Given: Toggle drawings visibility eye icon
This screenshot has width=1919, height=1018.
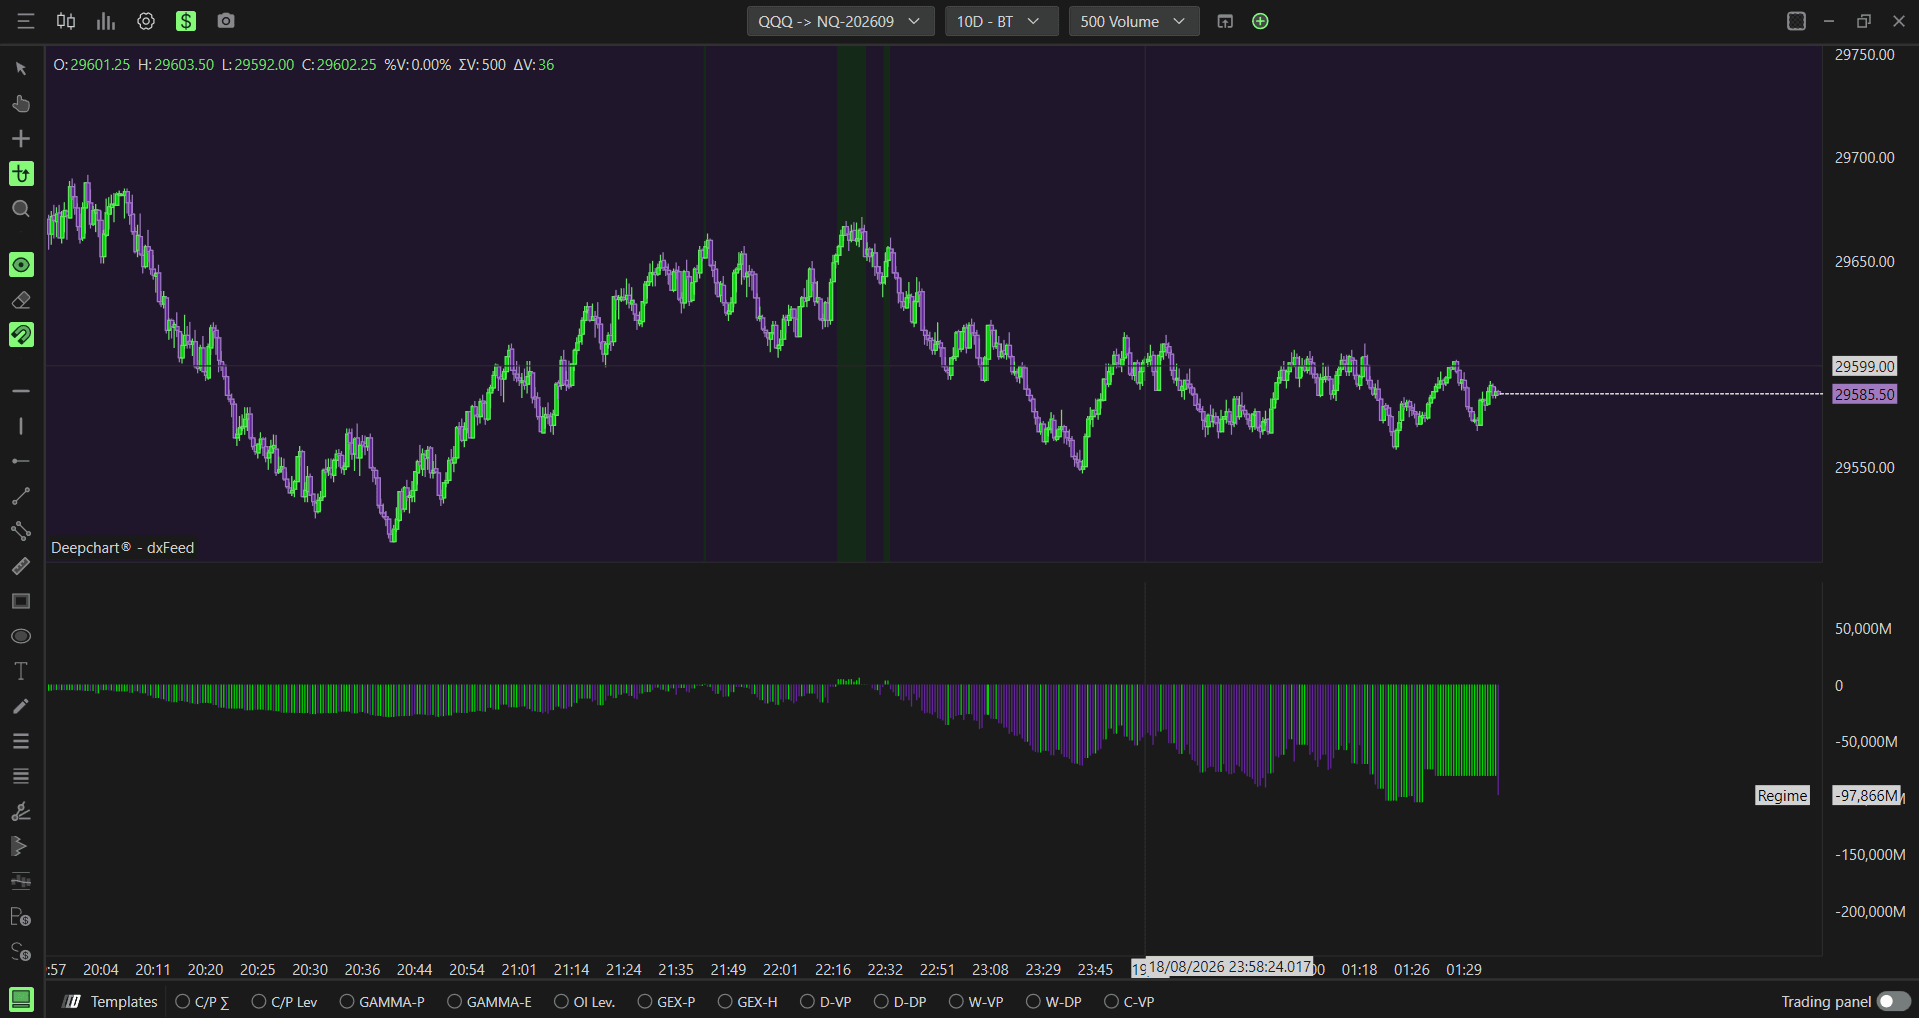Looking at the screenshot, I should pos(21,265).
